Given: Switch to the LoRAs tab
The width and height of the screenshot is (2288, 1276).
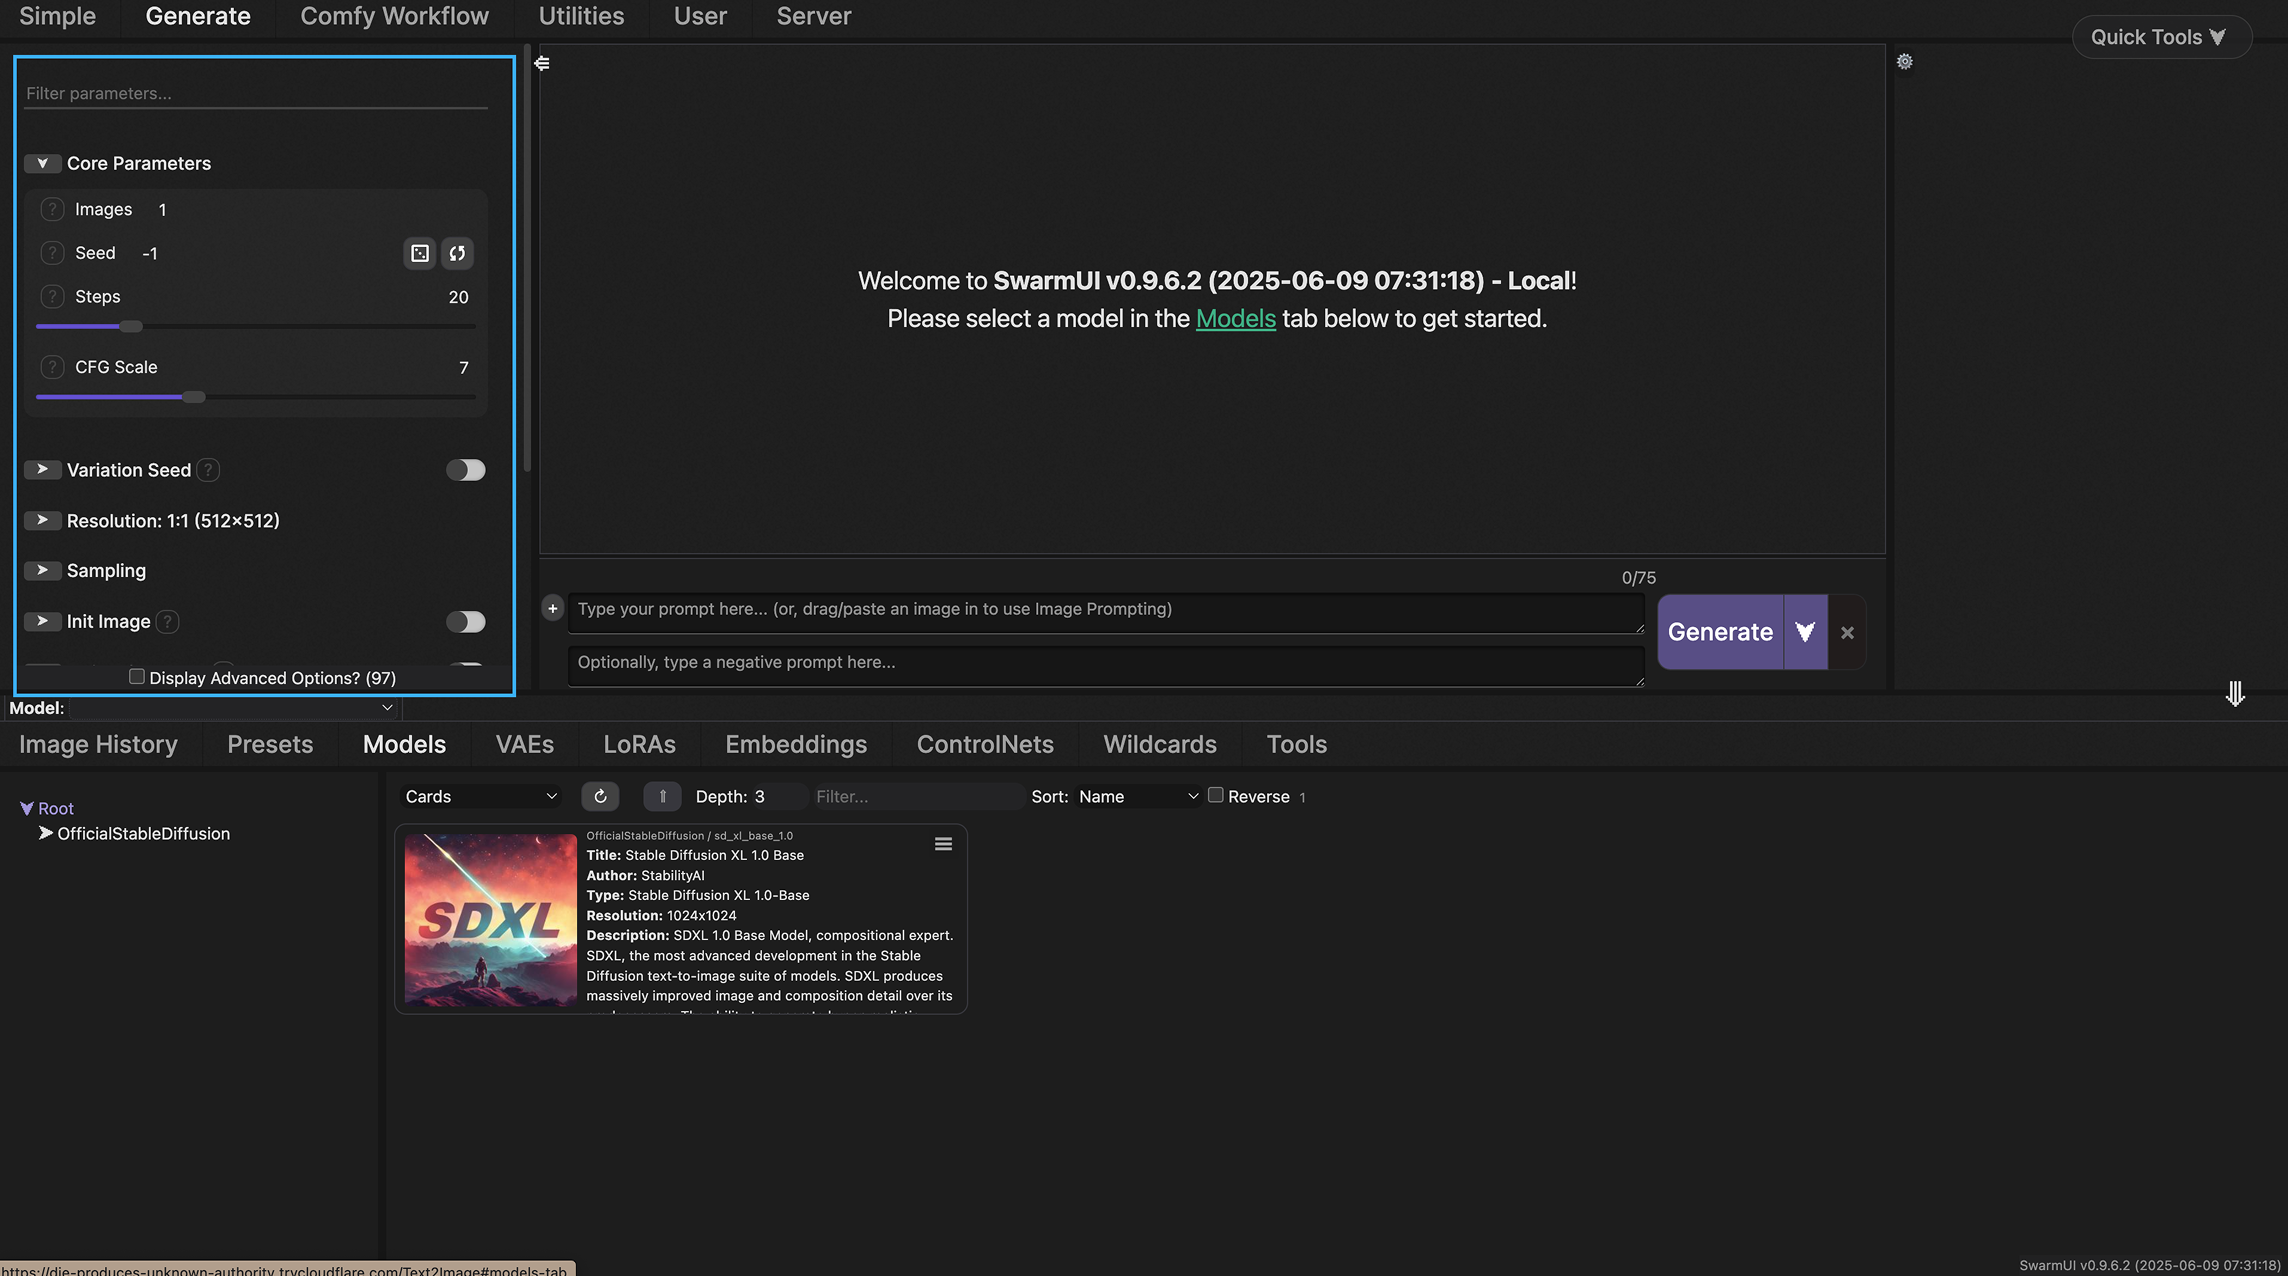Looking at the screenshot, I should [639, 744].
